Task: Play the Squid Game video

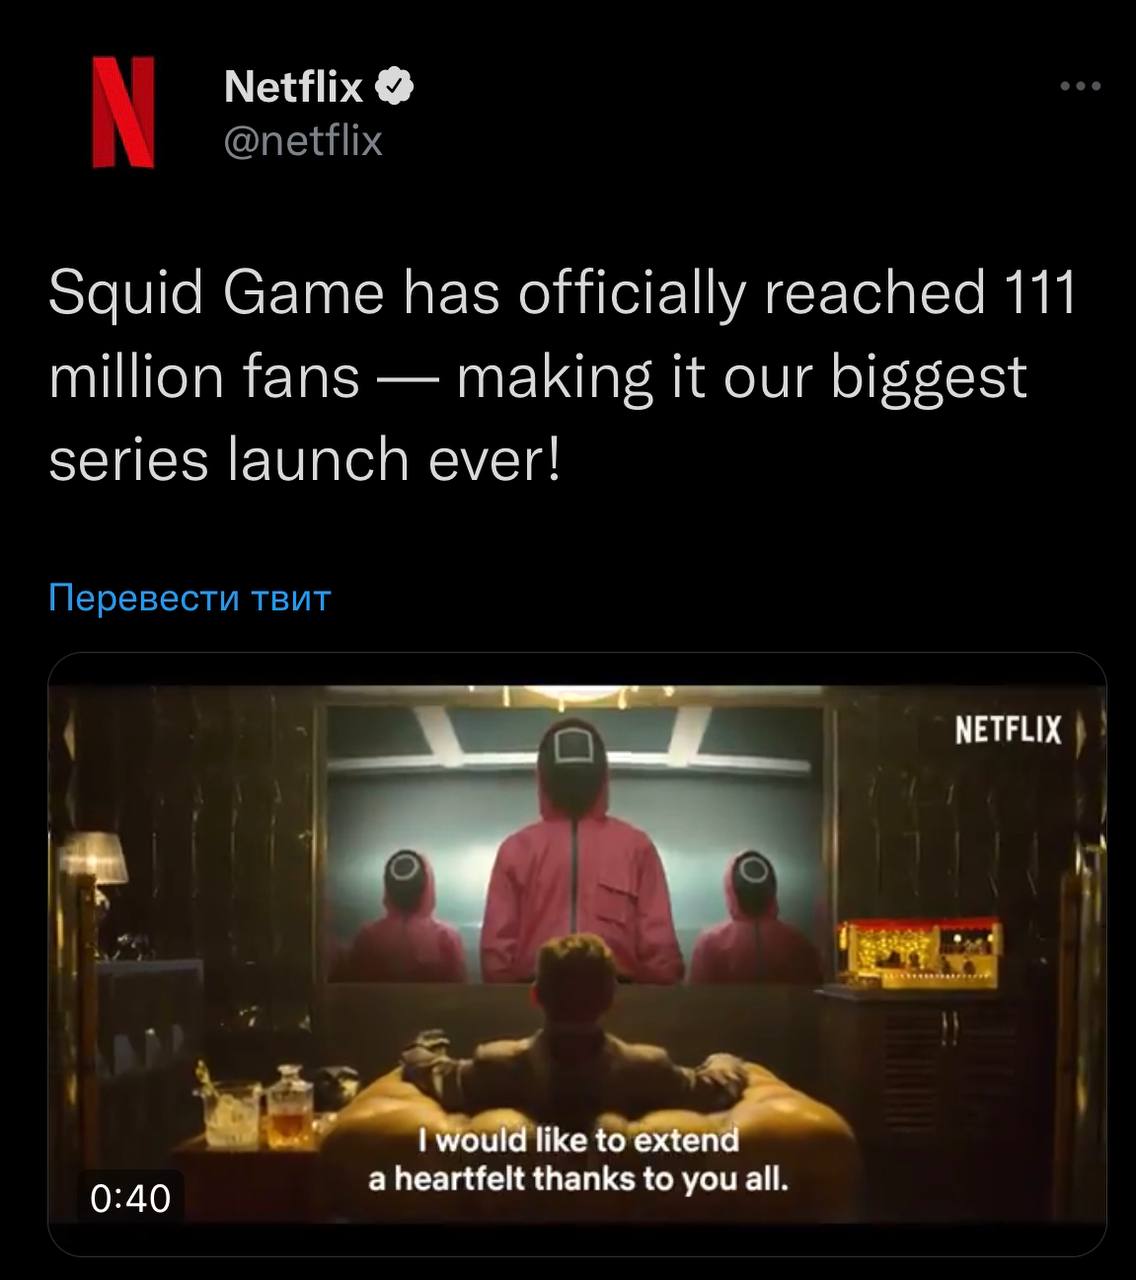Action: [577, 954]
